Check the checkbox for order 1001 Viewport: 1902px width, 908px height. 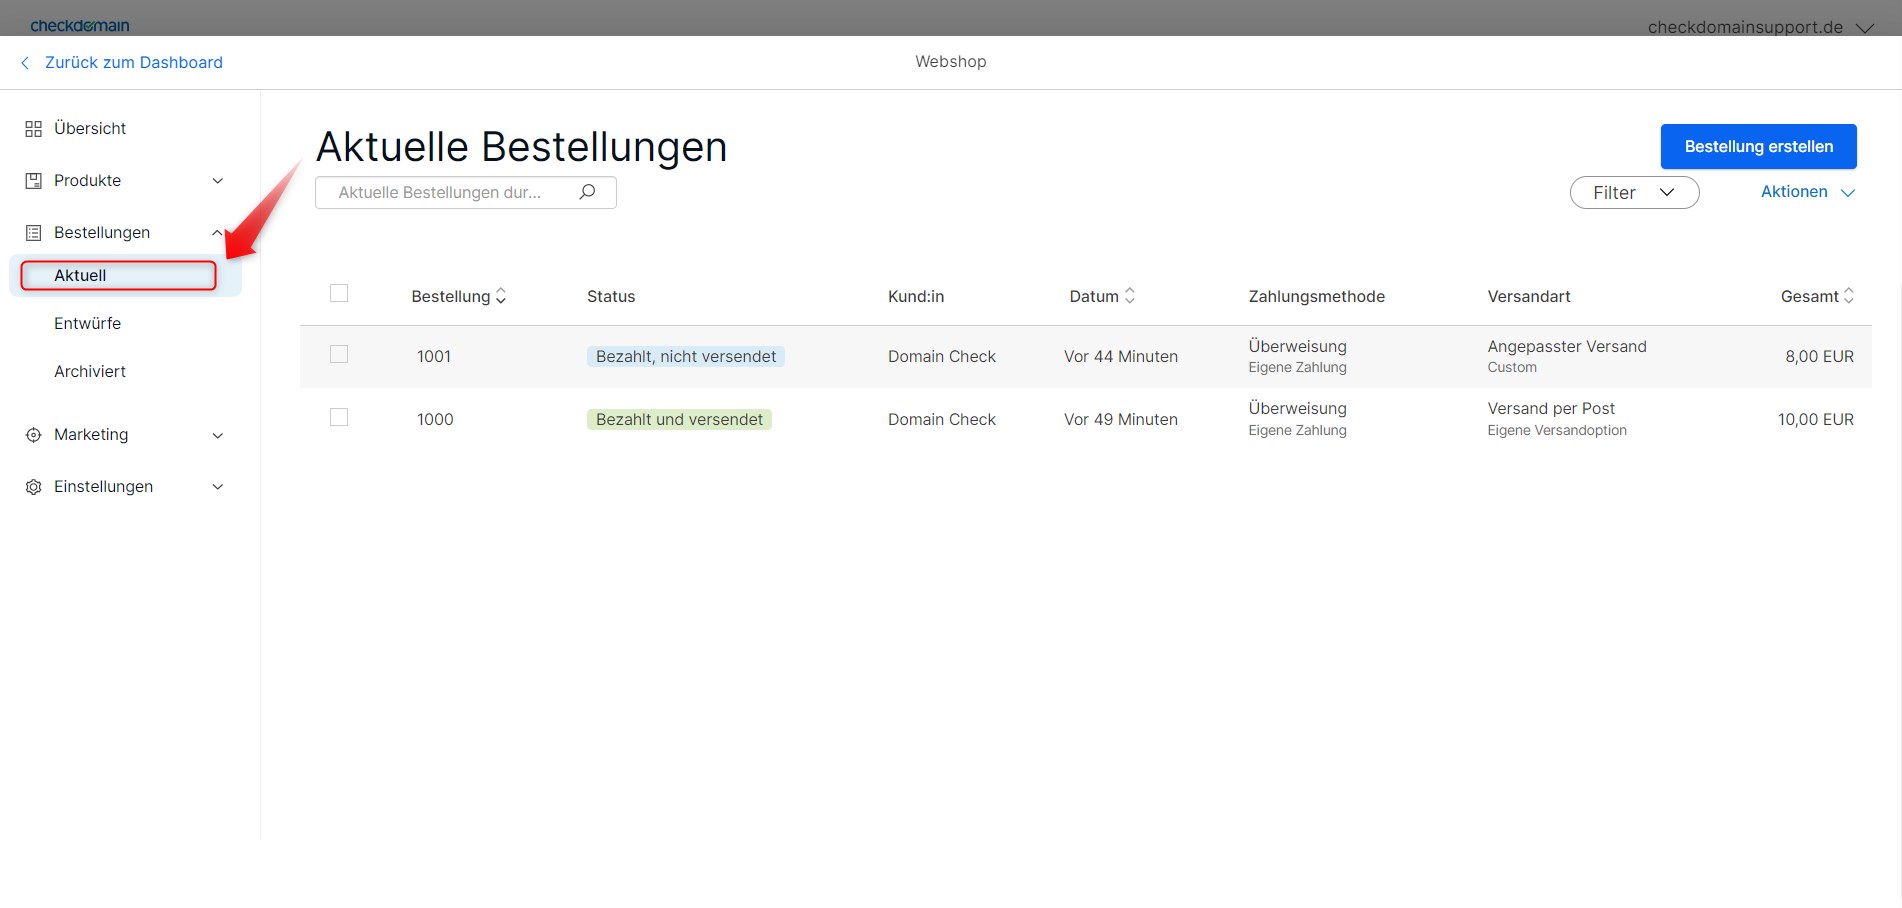[x=339, y=354]
